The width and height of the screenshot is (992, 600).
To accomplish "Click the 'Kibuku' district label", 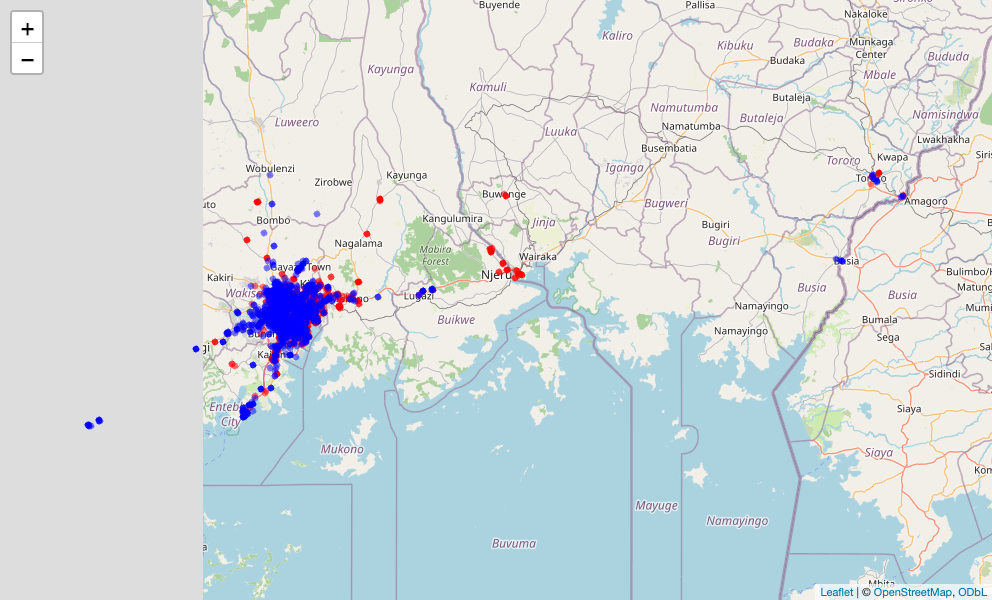I will (x=735, y=45).
